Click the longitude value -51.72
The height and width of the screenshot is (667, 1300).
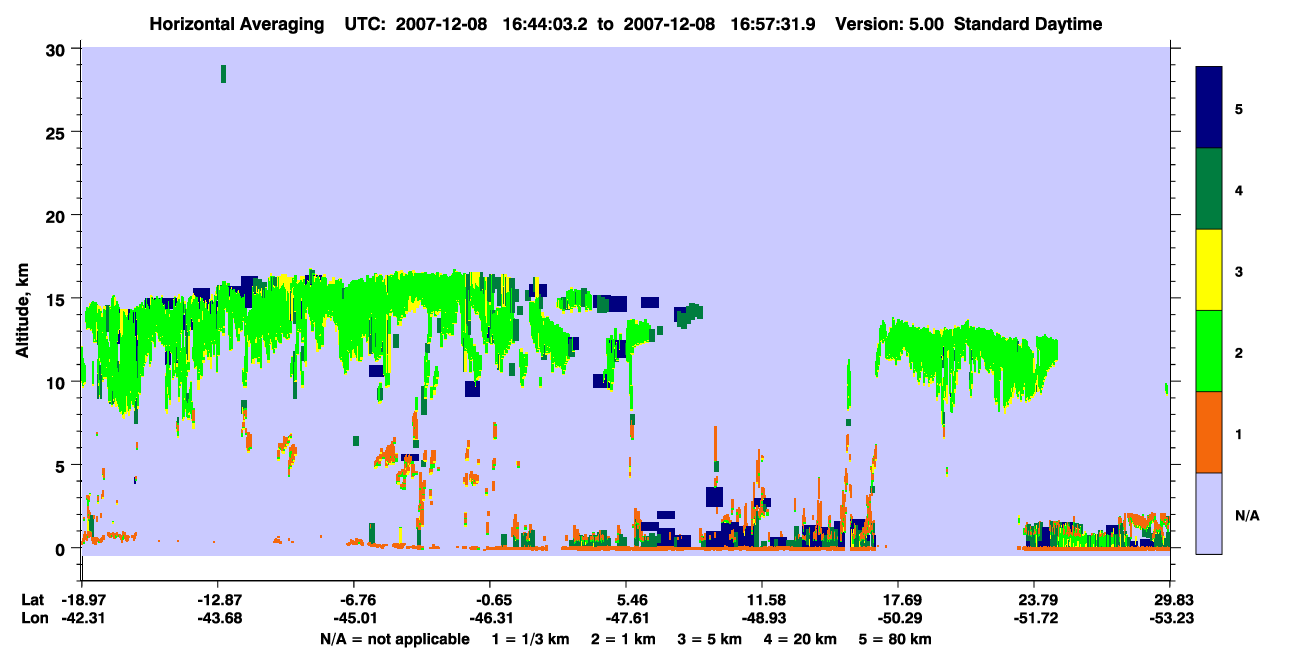click(x=1034, y=618)
